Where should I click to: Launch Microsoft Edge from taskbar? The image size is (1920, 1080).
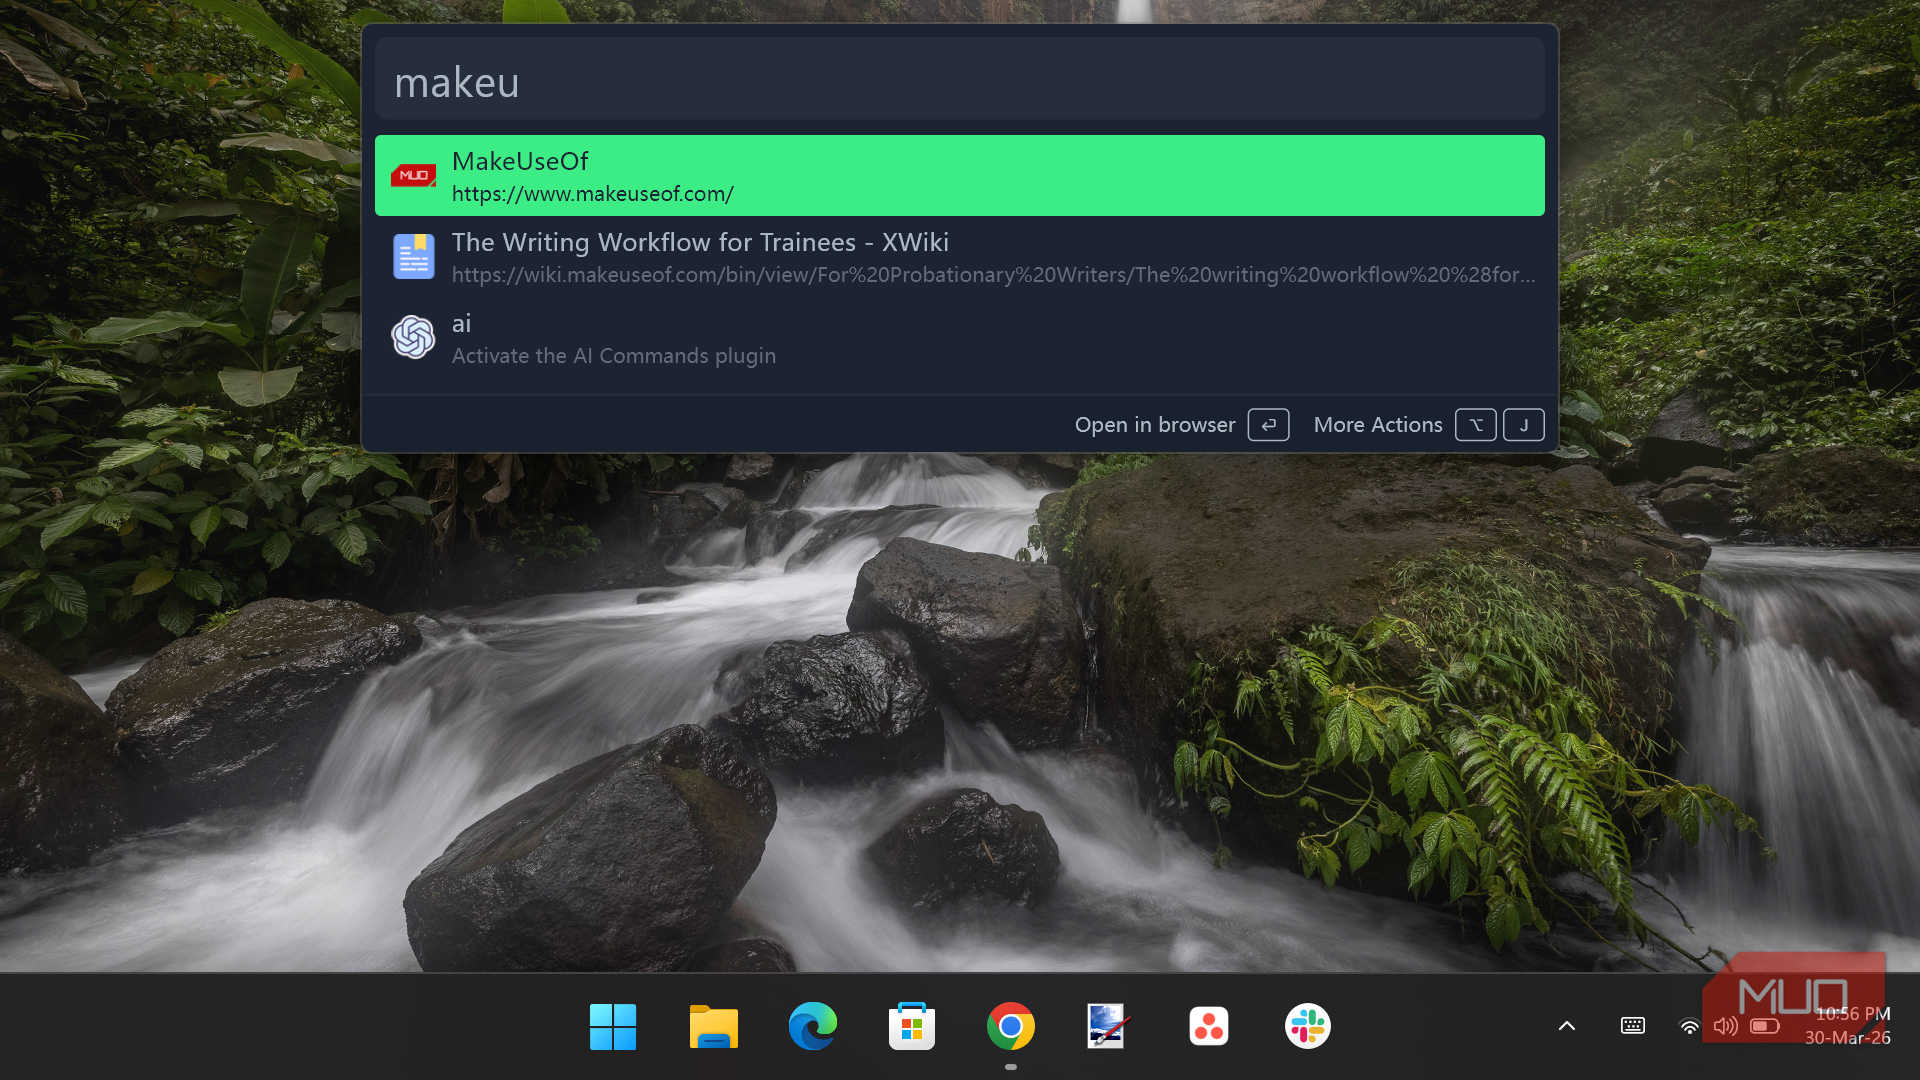[x=812, y=1027]
